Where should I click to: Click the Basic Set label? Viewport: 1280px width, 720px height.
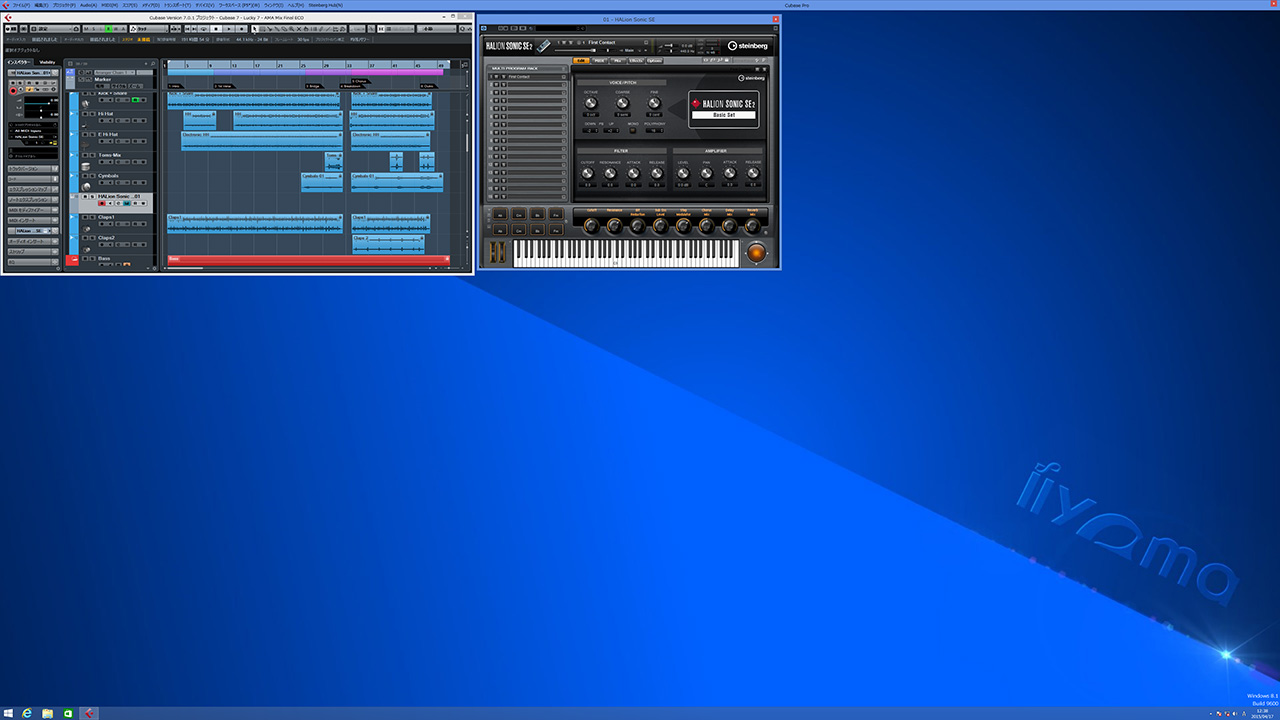coord(723,115)
